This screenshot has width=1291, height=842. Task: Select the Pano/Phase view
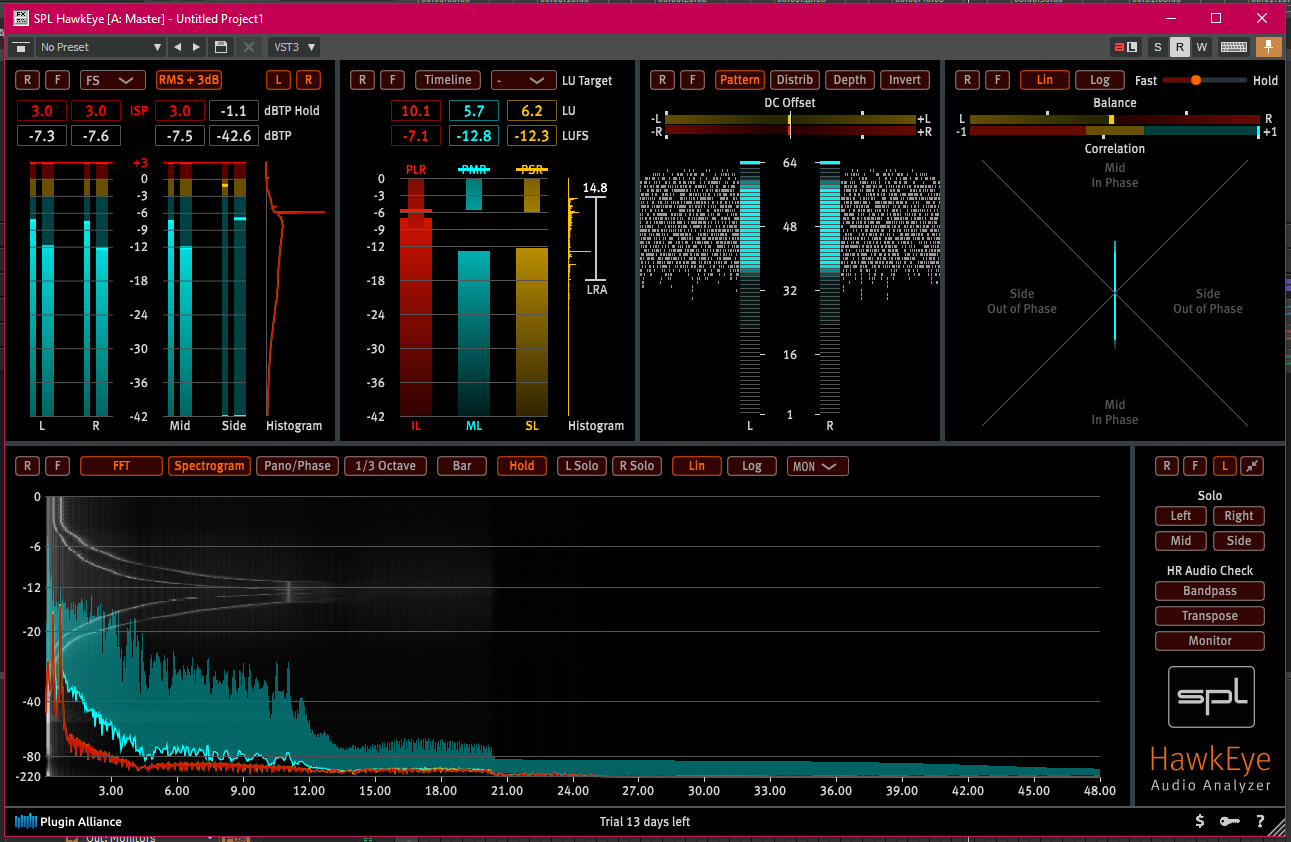pos(296,466)
